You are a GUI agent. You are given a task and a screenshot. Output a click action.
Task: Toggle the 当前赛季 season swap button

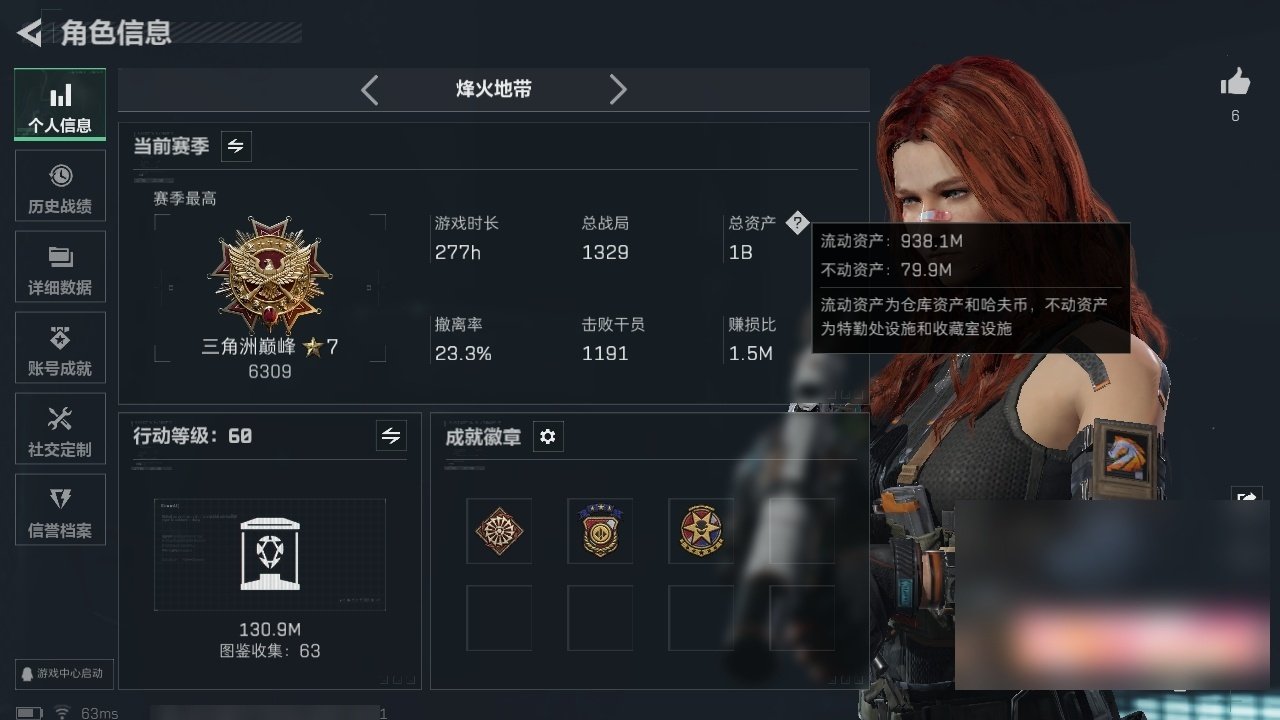pos(236,146)
